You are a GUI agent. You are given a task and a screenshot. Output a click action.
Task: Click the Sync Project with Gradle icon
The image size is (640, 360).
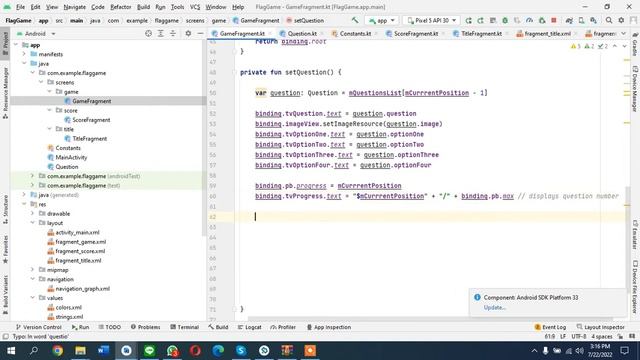(569, 20)
